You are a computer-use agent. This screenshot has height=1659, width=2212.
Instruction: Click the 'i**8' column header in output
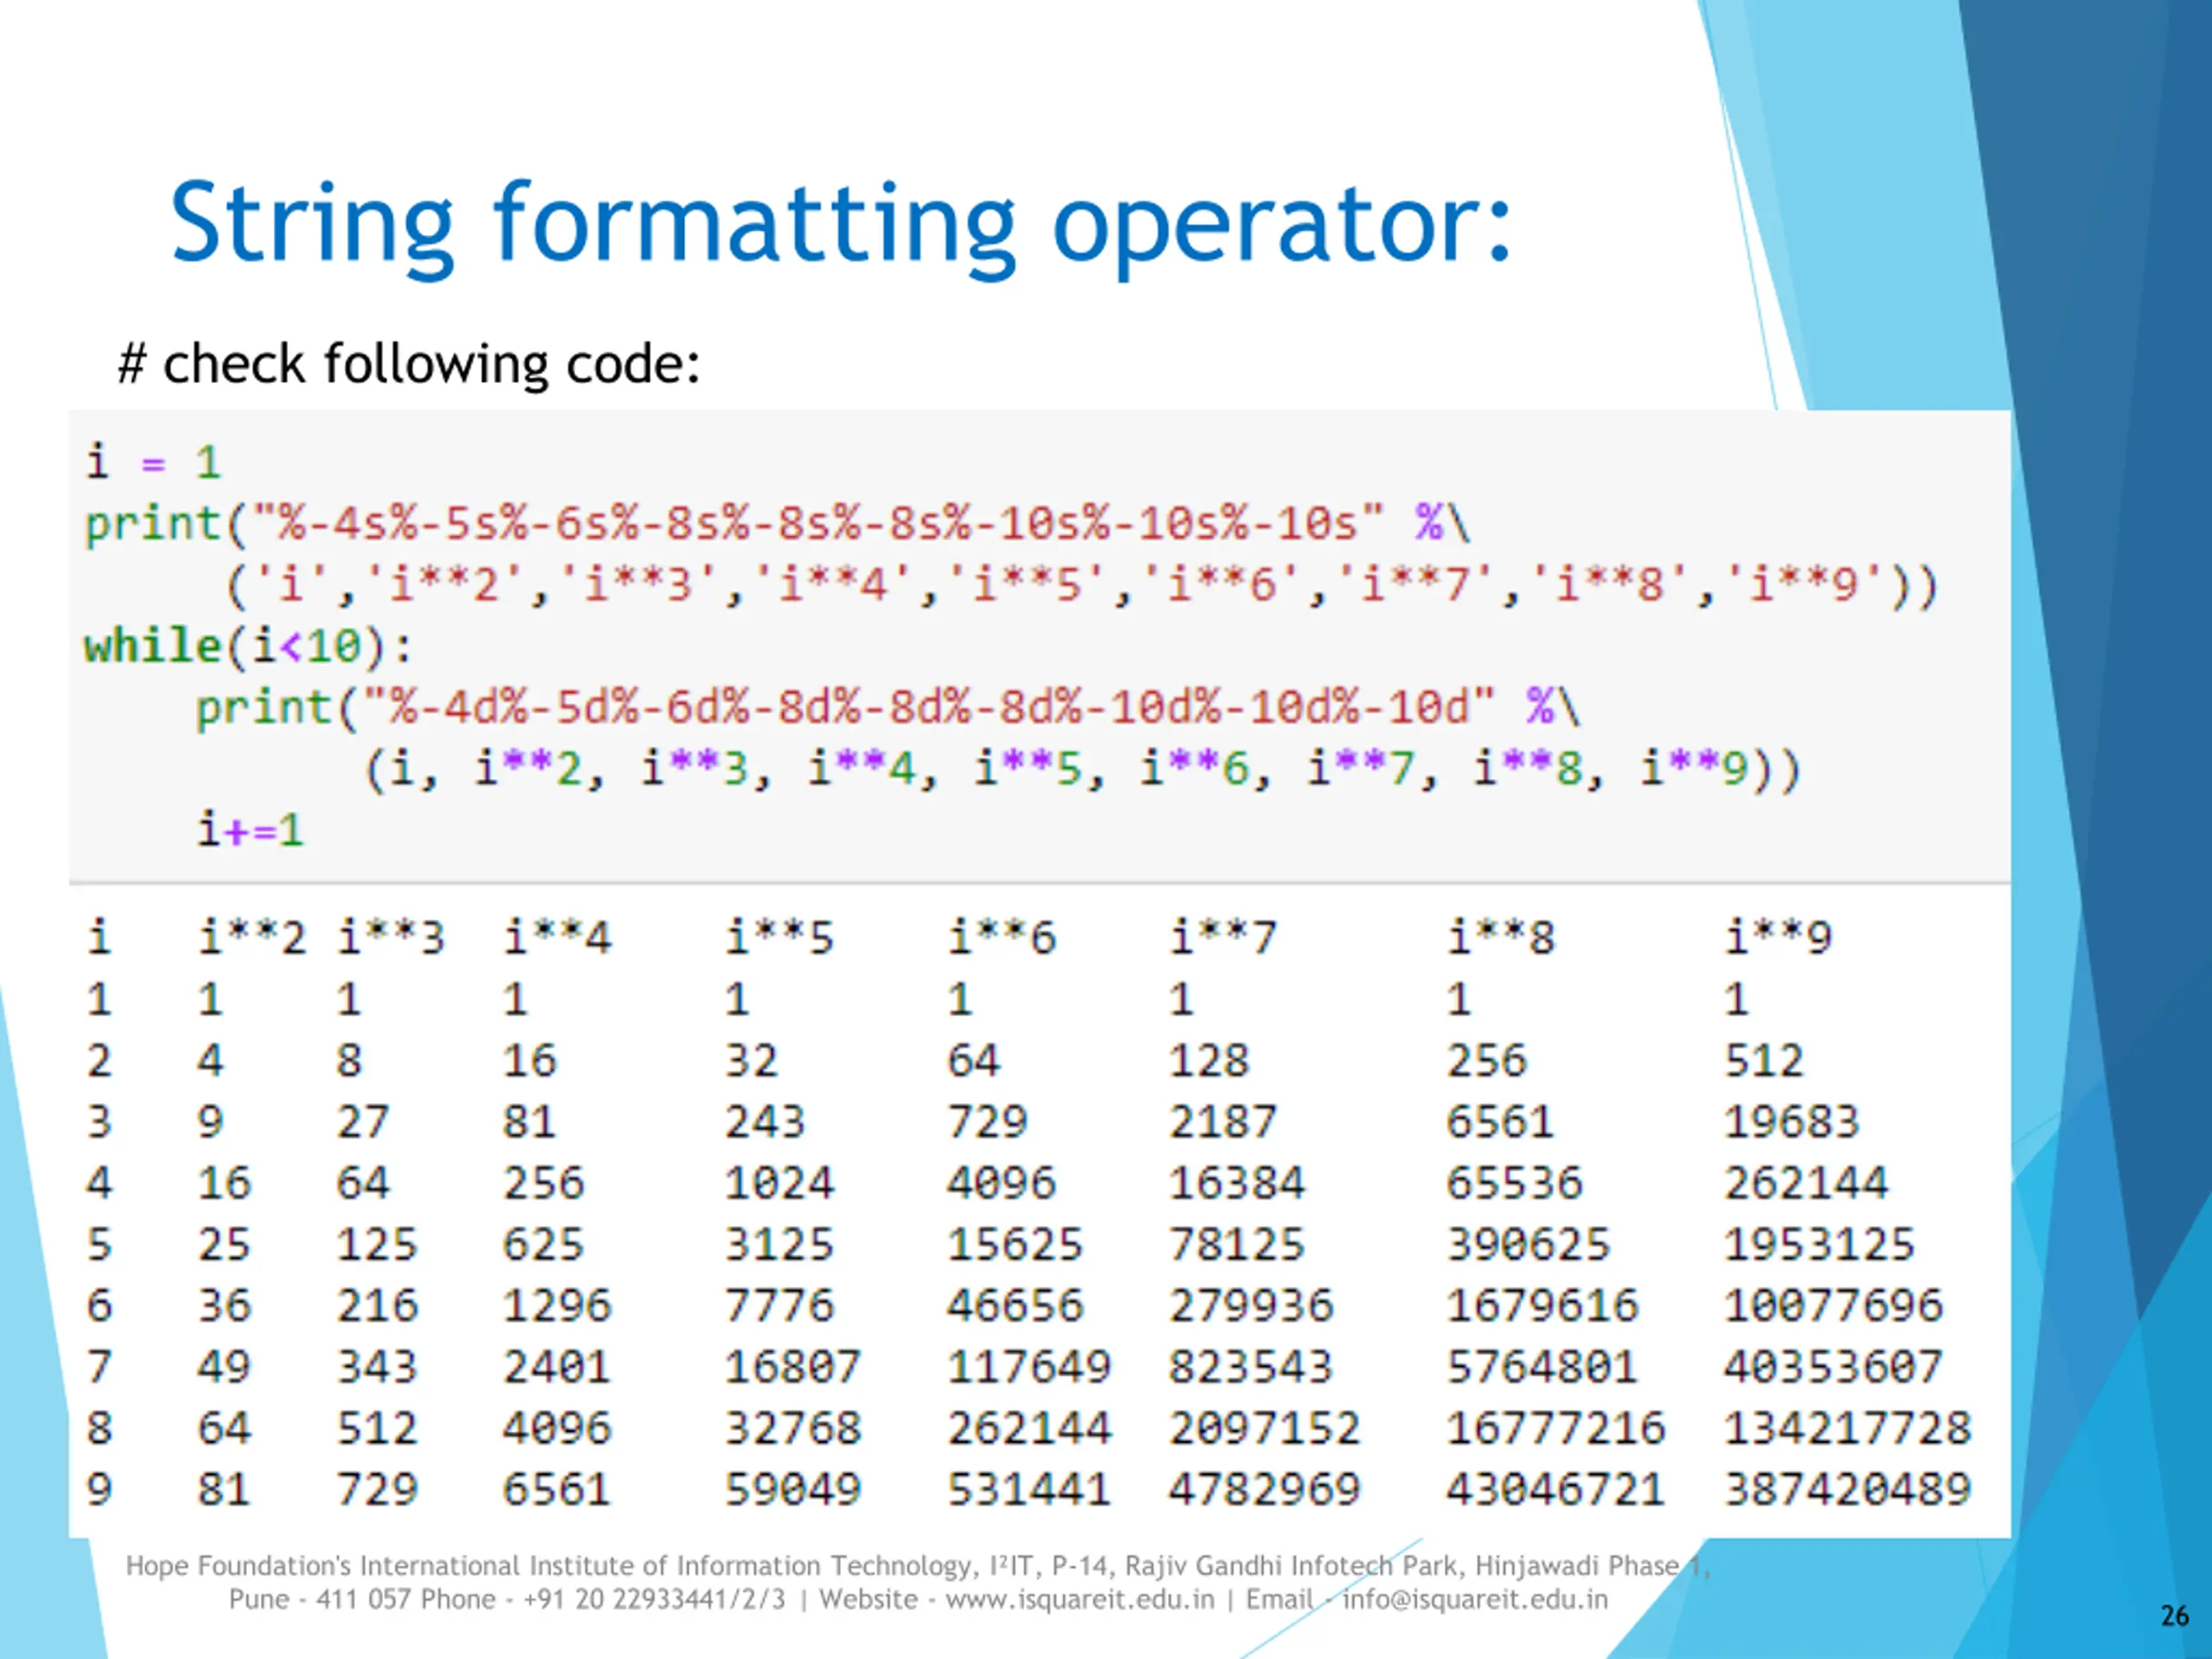tap(1501, 938)
